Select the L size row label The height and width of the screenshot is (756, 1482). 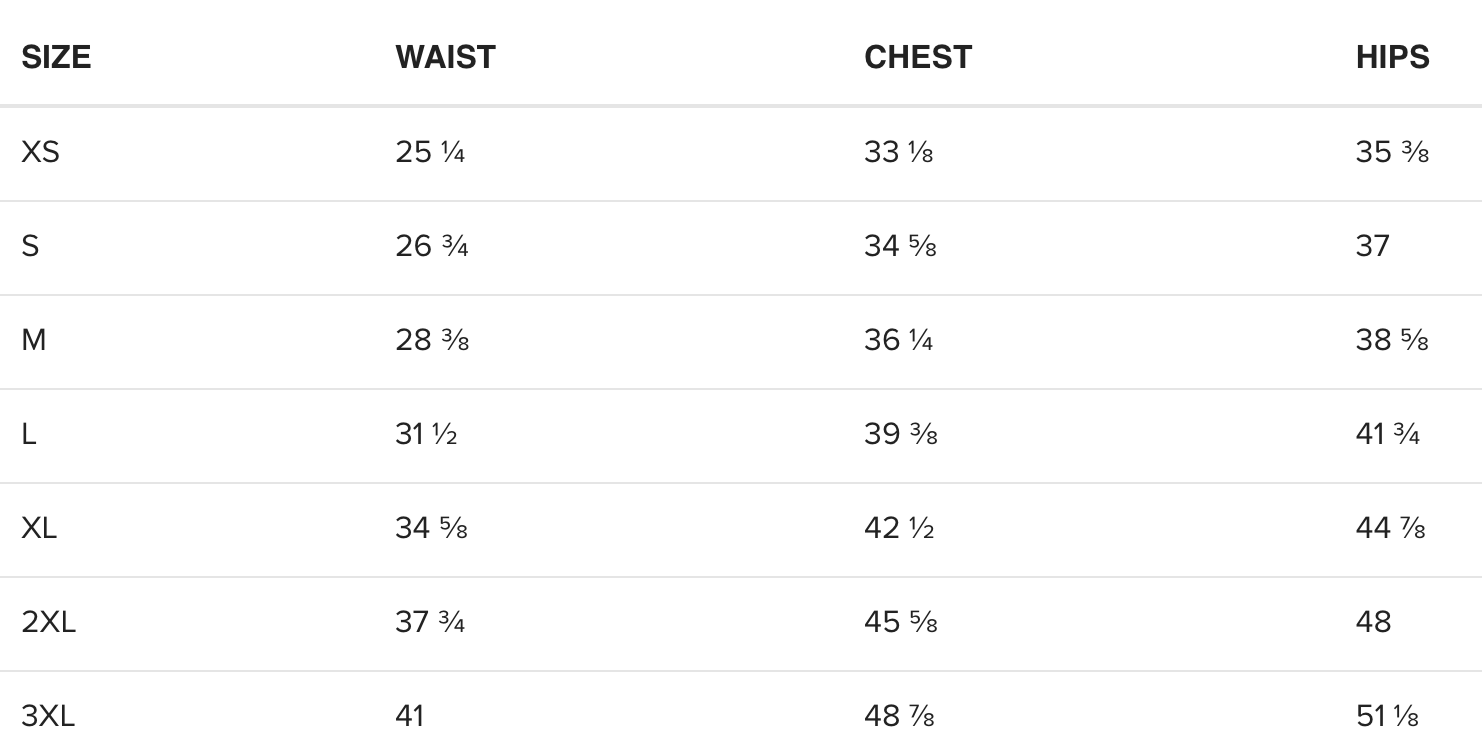click(28, 434)
